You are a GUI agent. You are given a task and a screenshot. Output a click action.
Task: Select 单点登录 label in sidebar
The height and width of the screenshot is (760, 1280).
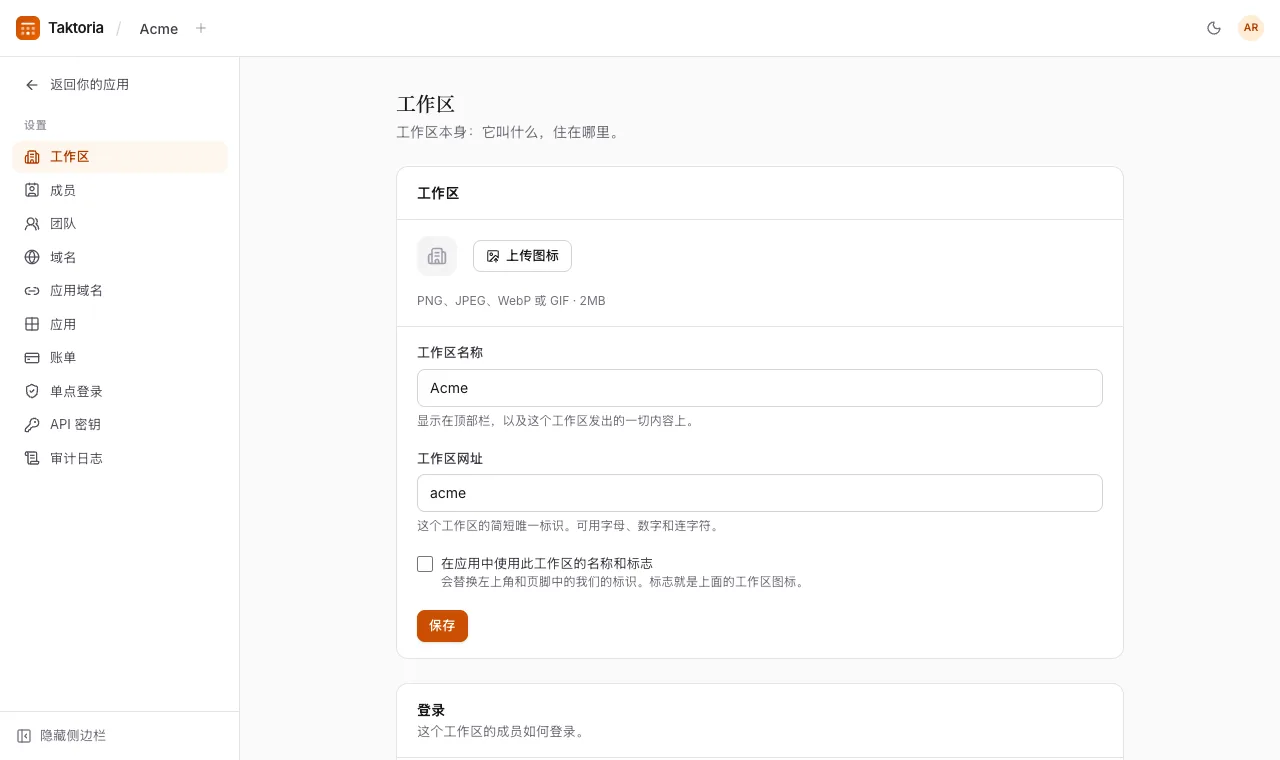pos(77,391)
